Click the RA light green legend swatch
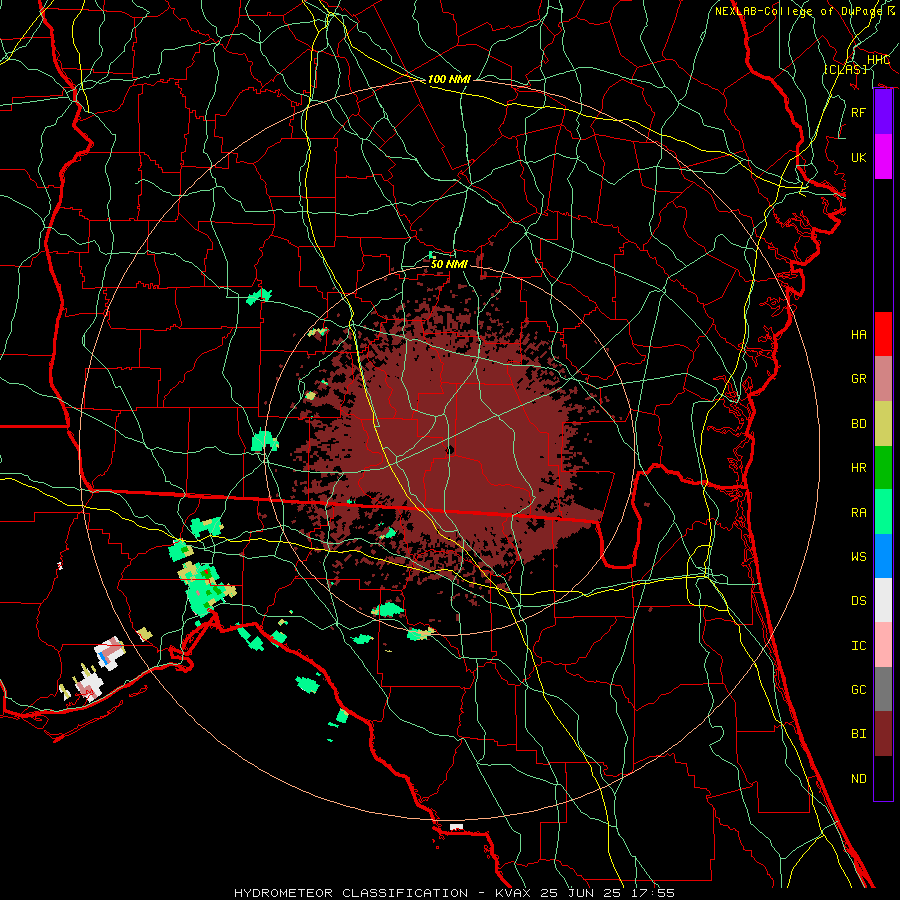This screenshot has height=900, width=900. (x=883, y=512)
